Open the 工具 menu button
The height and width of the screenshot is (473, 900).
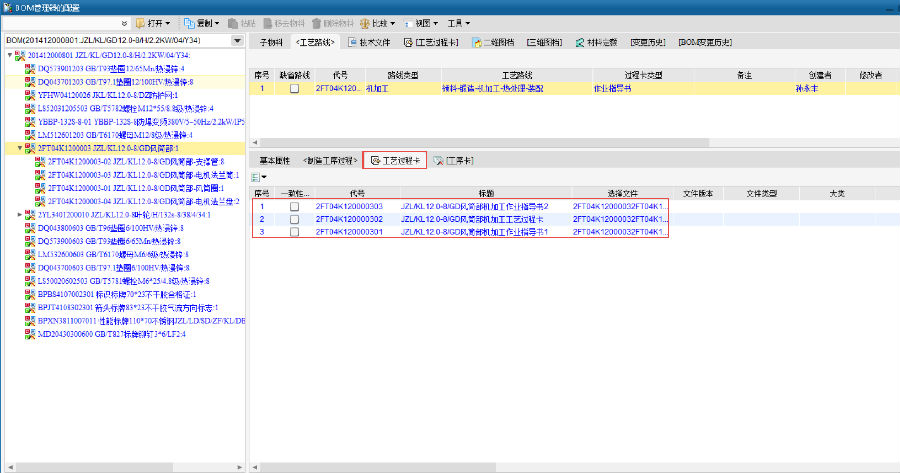461,22
